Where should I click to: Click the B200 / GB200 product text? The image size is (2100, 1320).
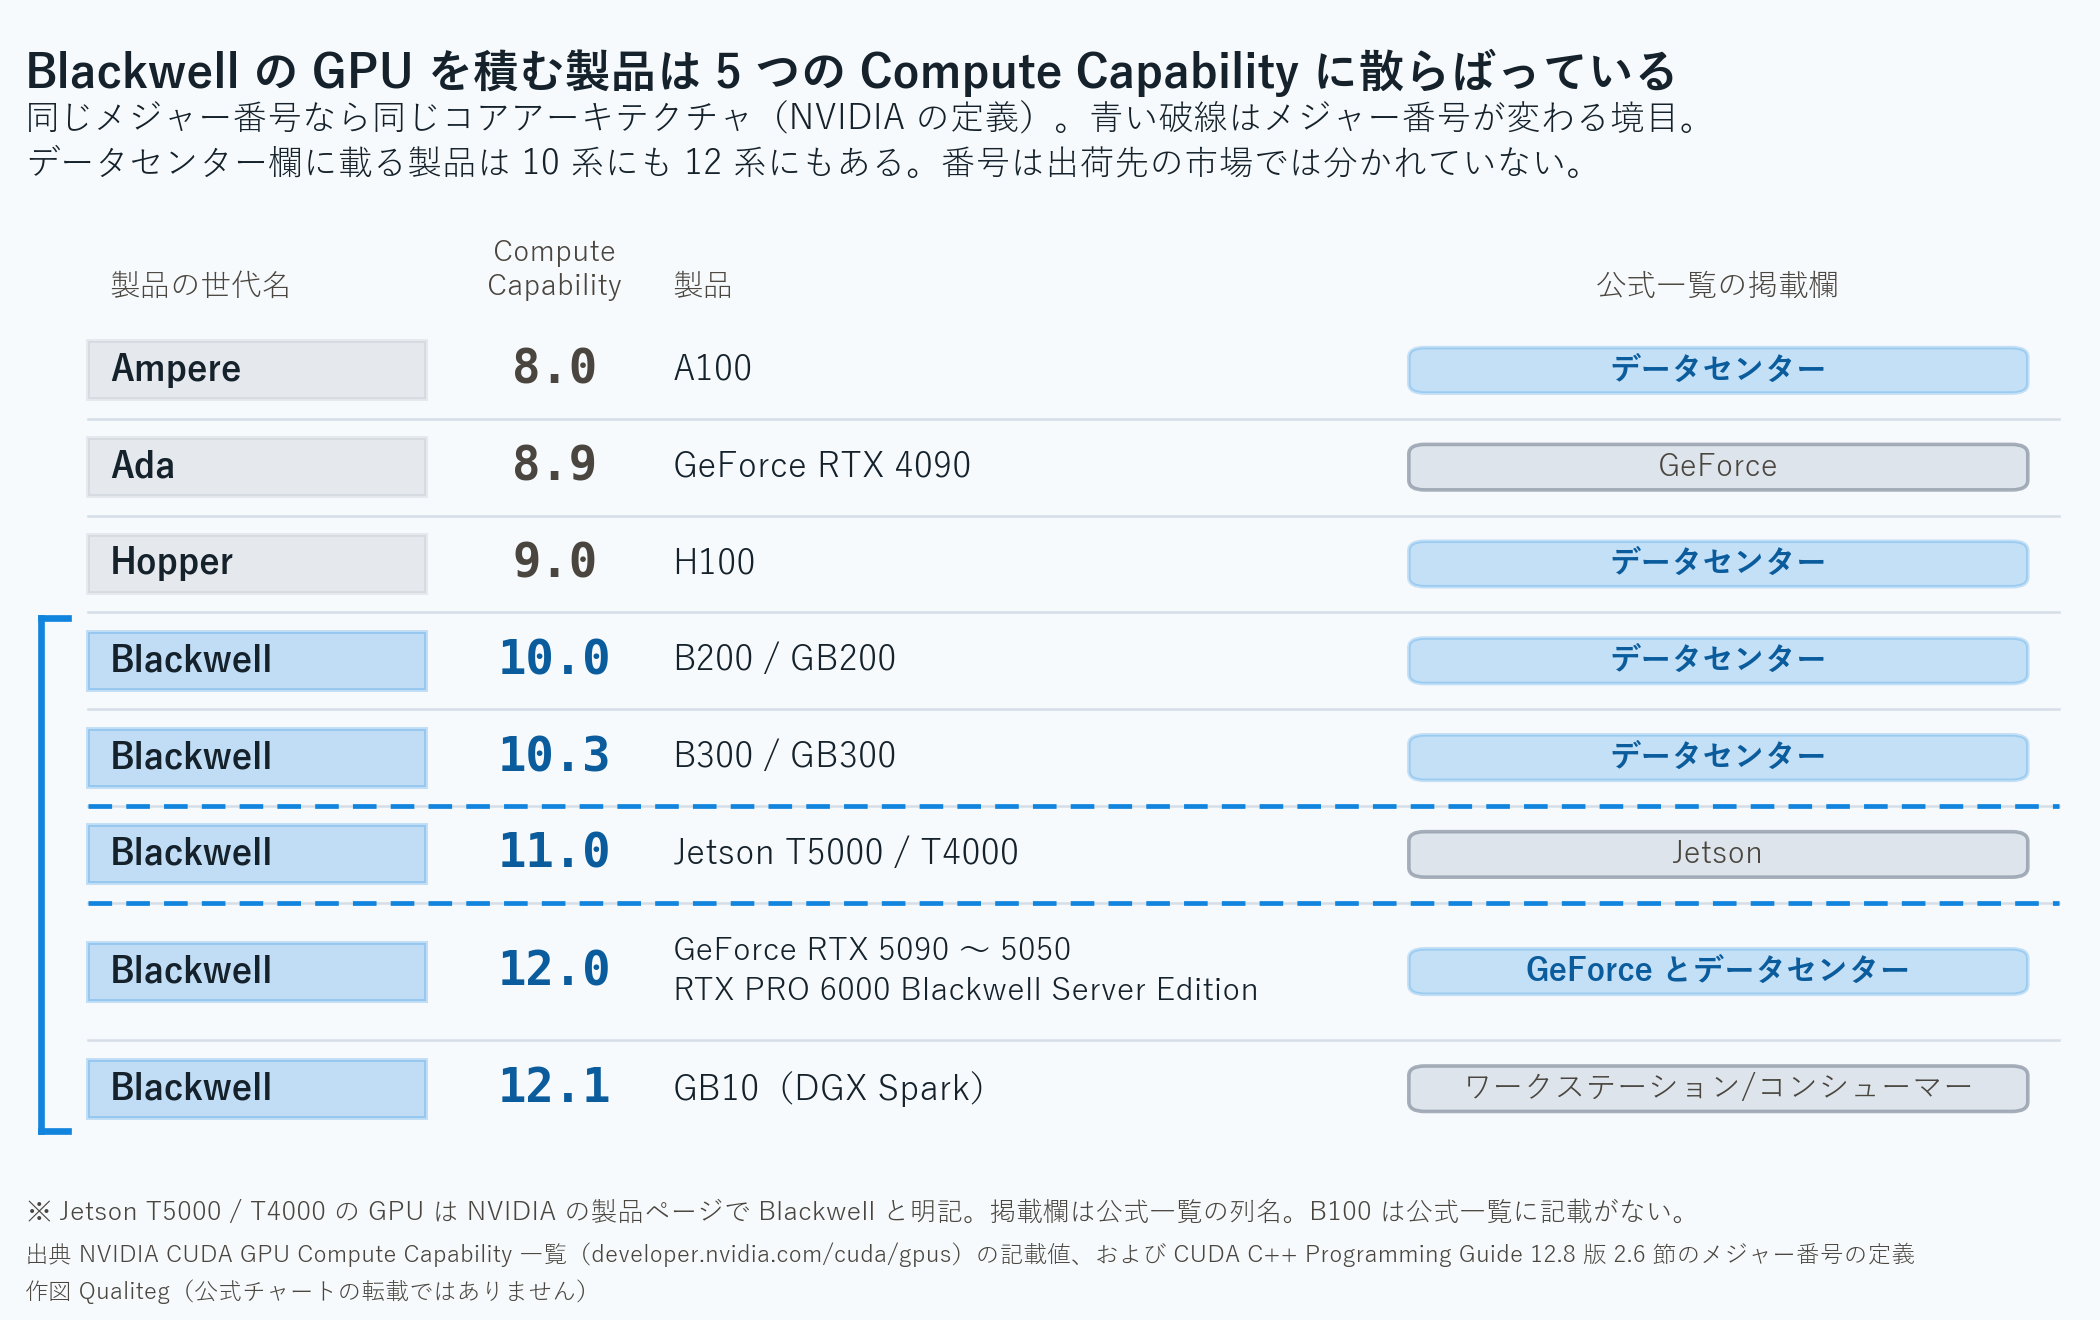click(x=785, y=658)
